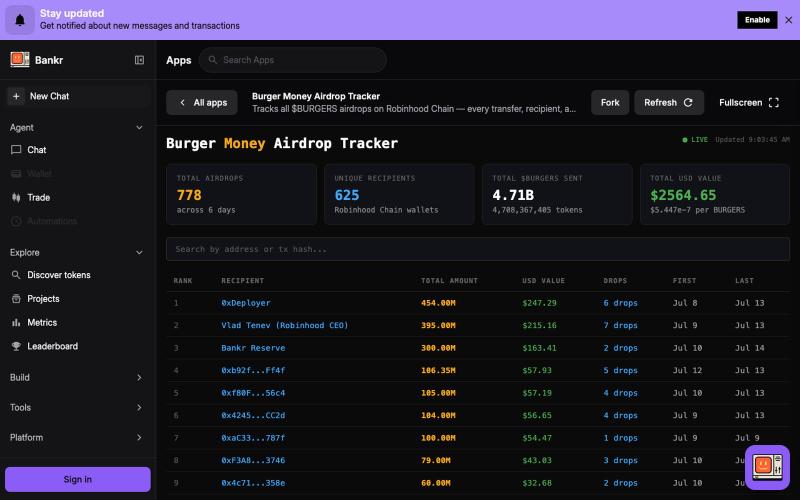
Task: Click the First column header
Action: [684, 281]
